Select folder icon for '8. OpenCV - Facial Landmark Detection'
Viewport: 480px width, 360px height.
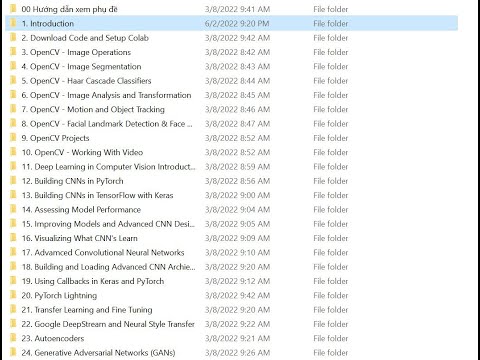click(x=13, y=123)
